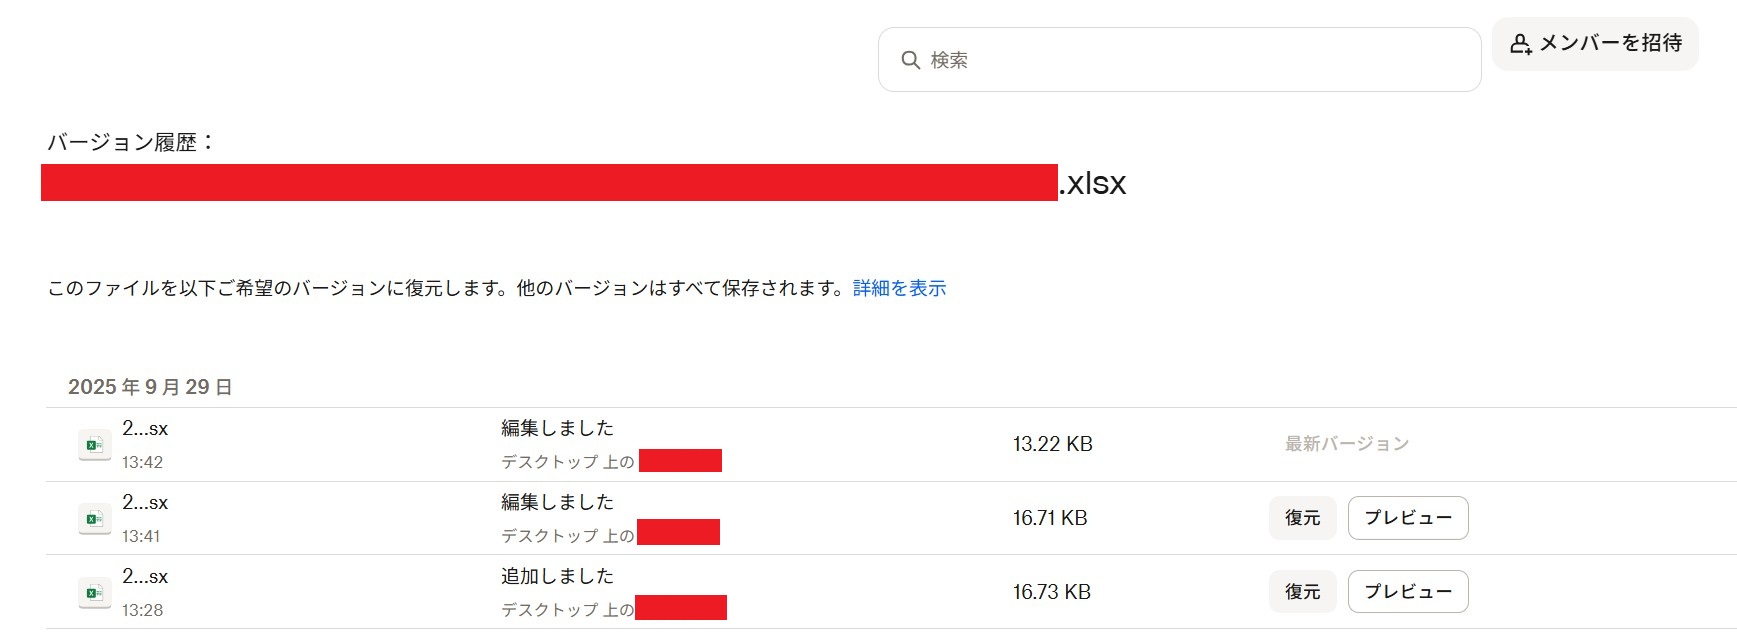Click the invite member person icon
This screenshot has width=1737, height=643.
[1520, 44]
